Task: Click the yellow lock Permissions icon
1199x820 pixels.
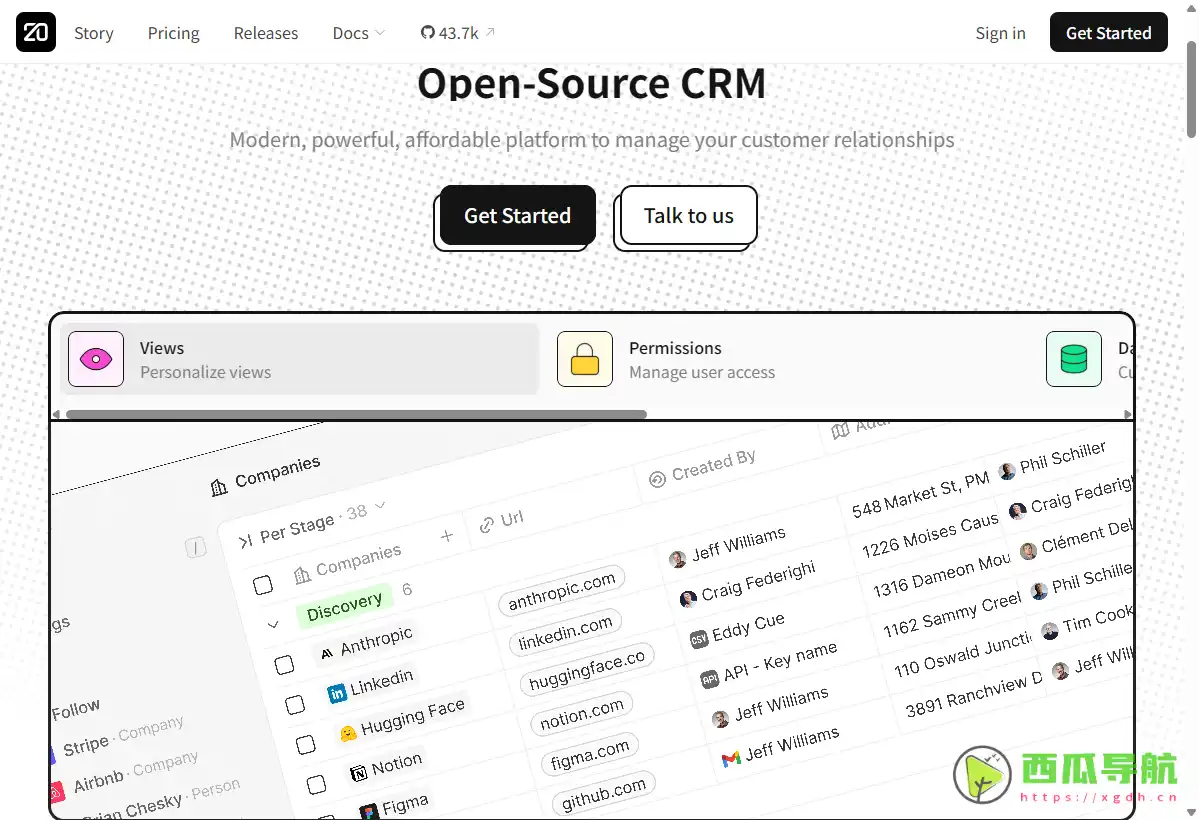Action: click(585, 359)
